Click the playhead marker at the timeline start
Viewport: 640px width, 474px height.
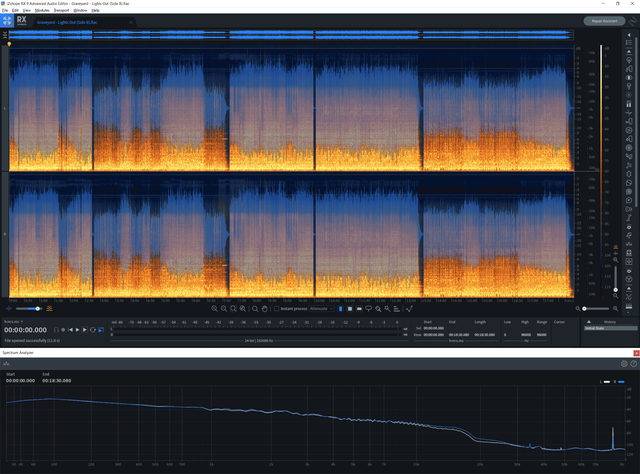pyautogui.click(x=9, y=44)
